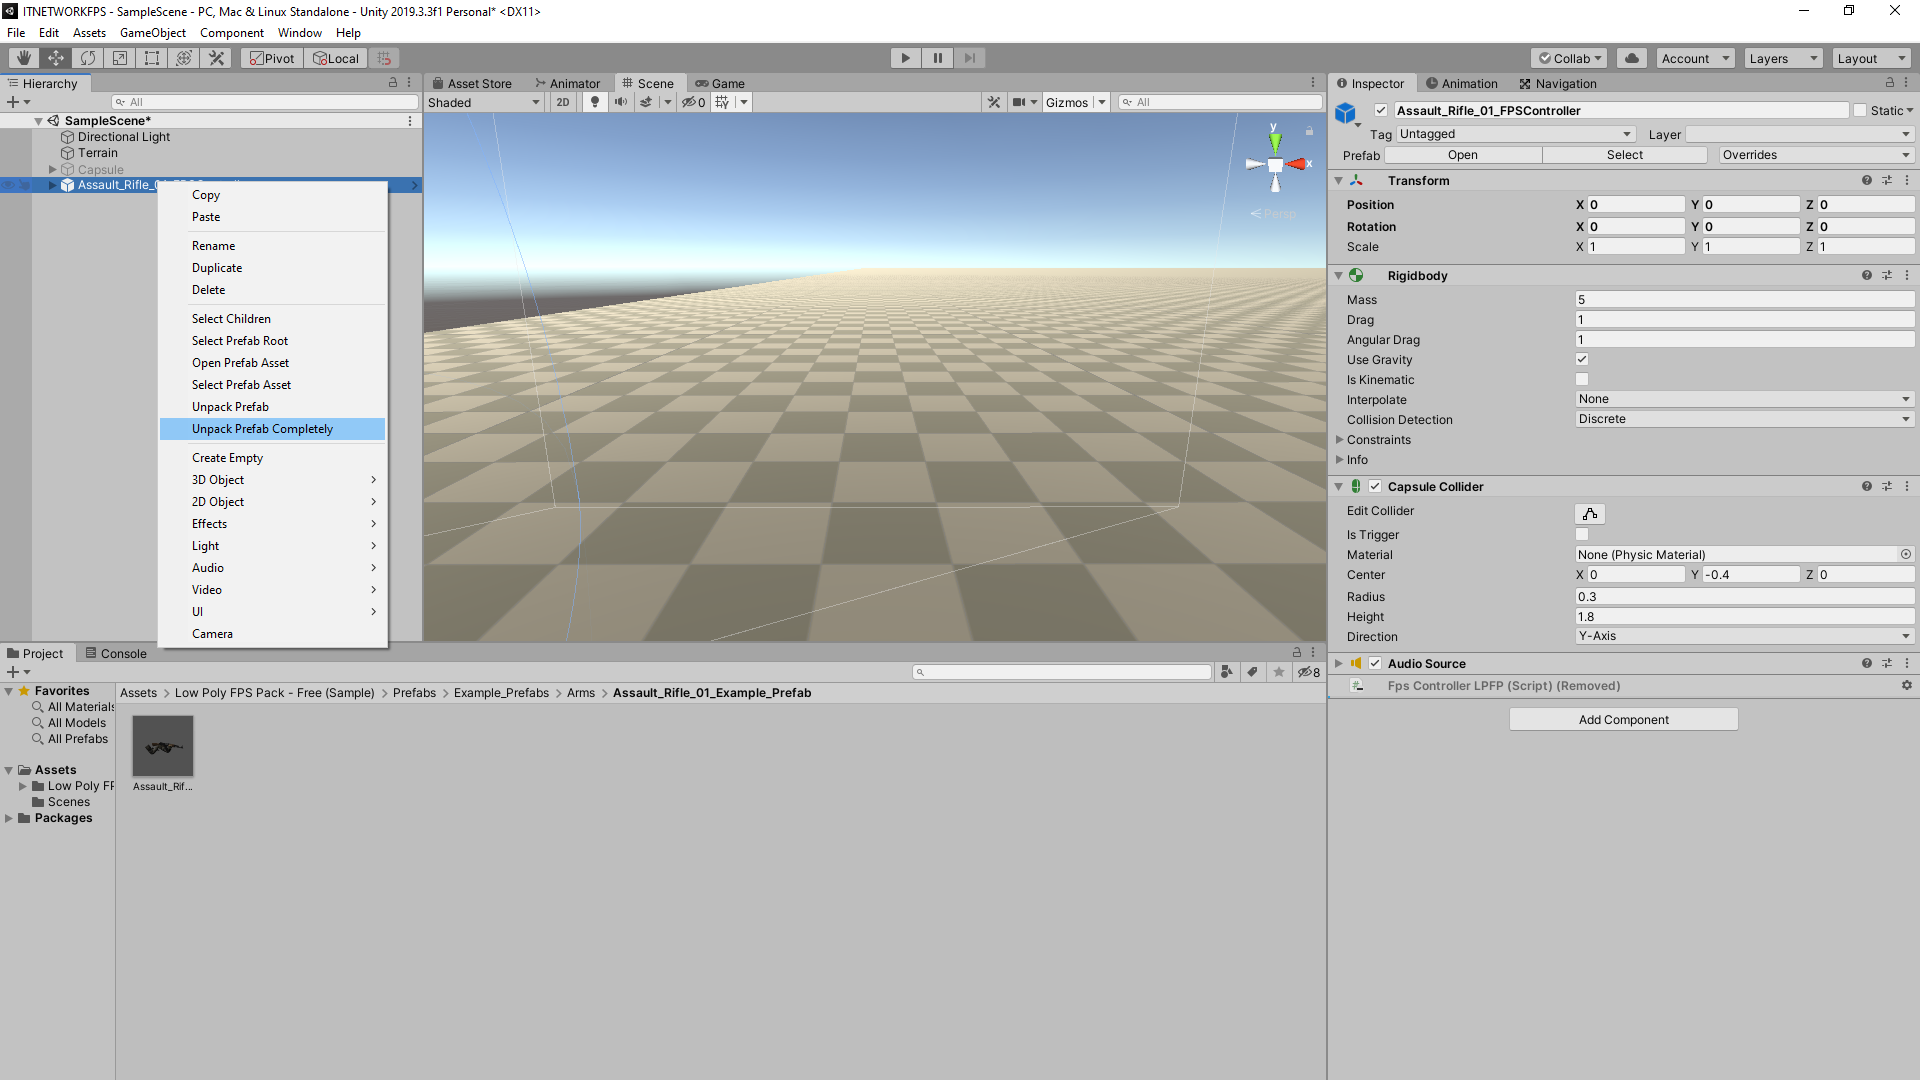This screenshot has width=1920, height=1080.
Task: Open the Shaded draw mode dropdown
Action: point(483,101)
